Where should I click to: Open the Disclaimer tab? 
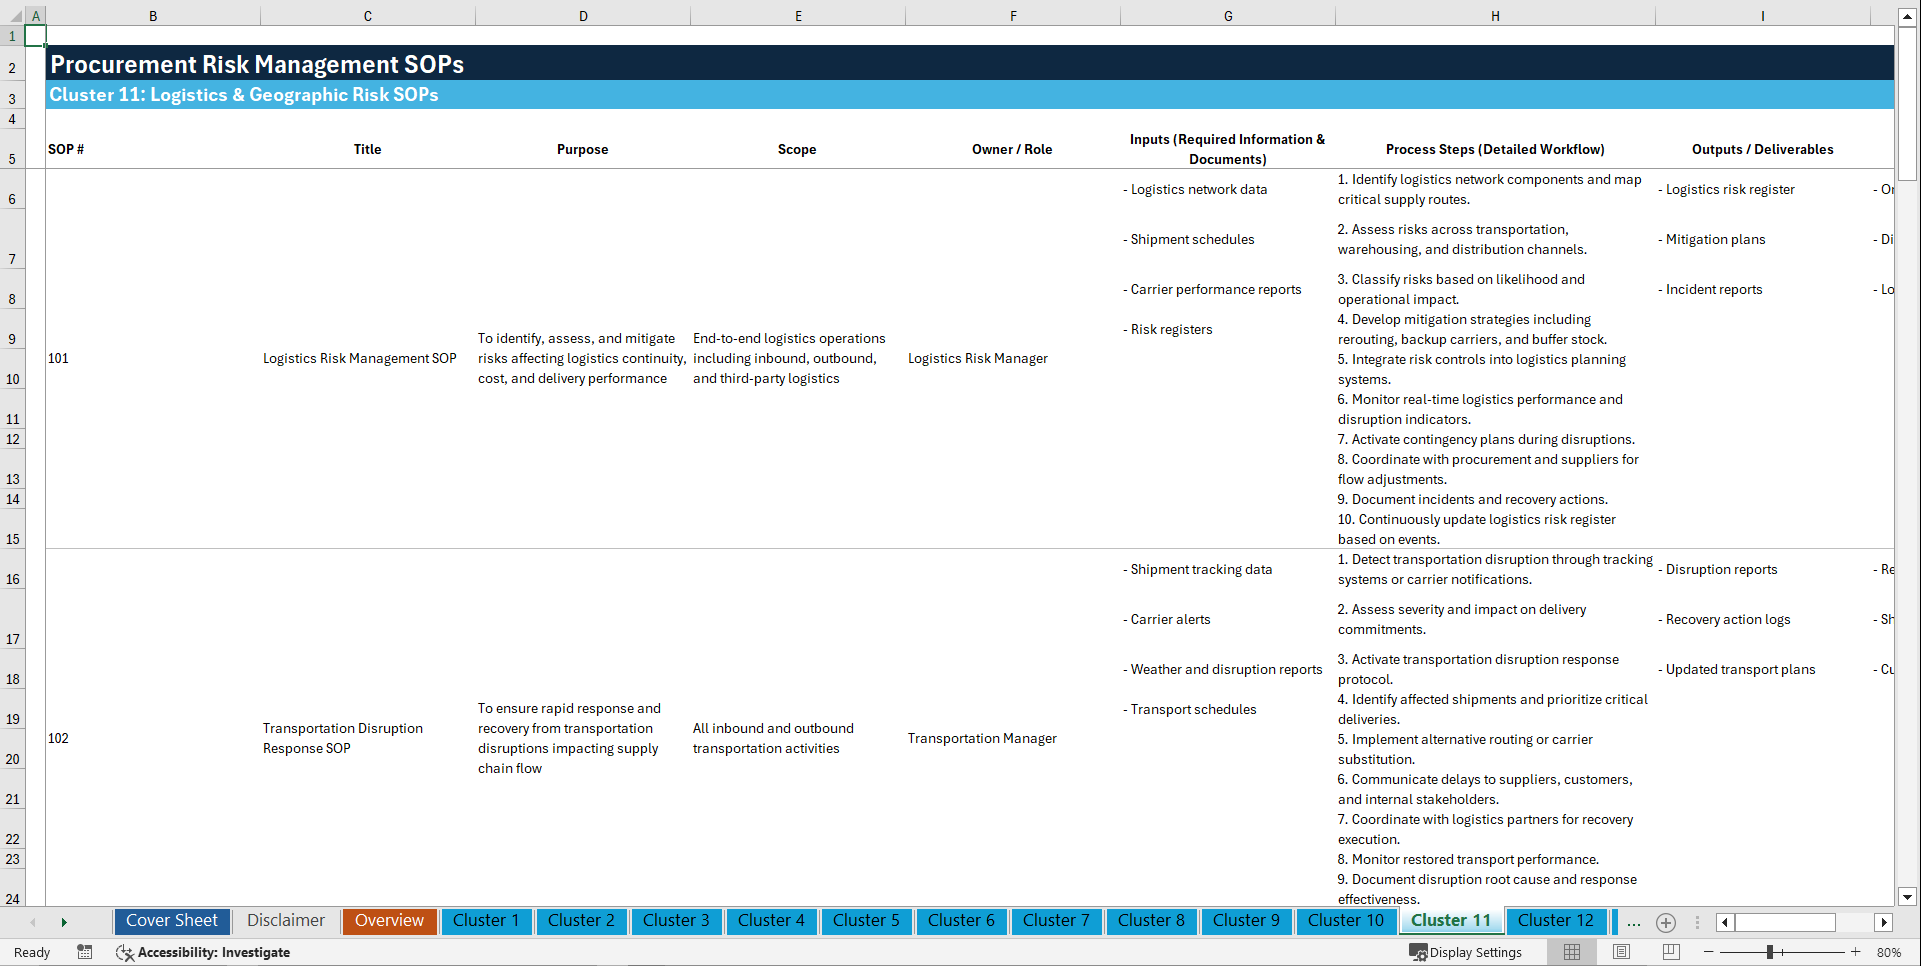tap(286, 921)
